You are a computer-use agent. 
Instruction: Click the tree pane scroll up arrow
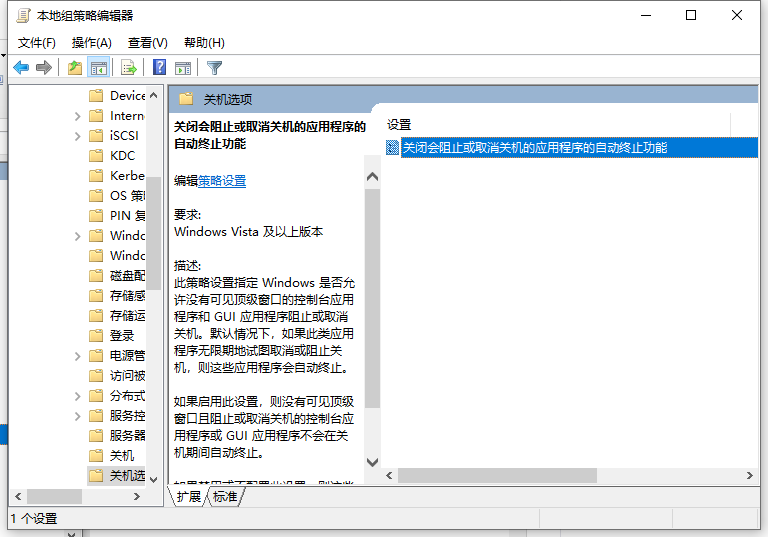coord(153,95)
